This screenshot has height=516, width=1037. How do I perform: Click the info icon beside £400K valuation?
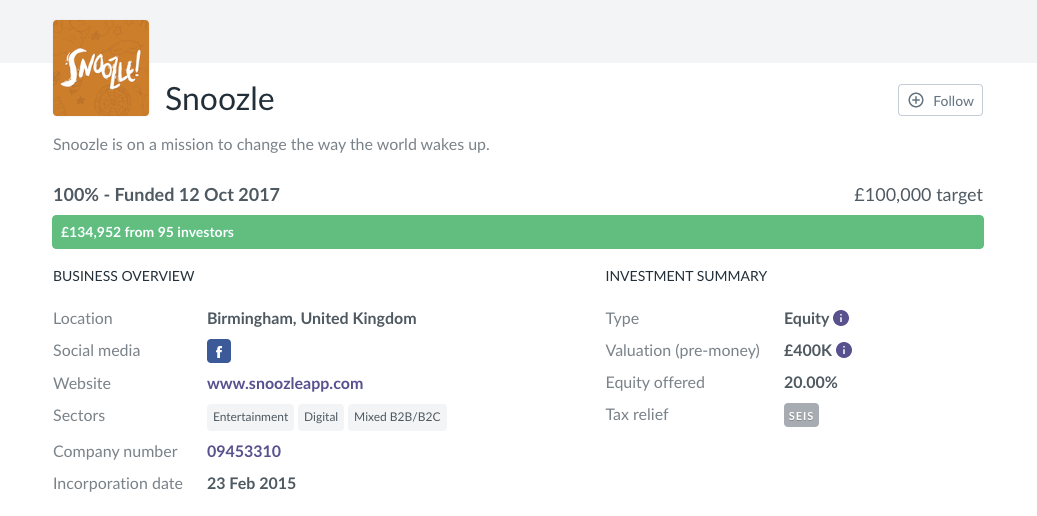(x=844, y=351)
